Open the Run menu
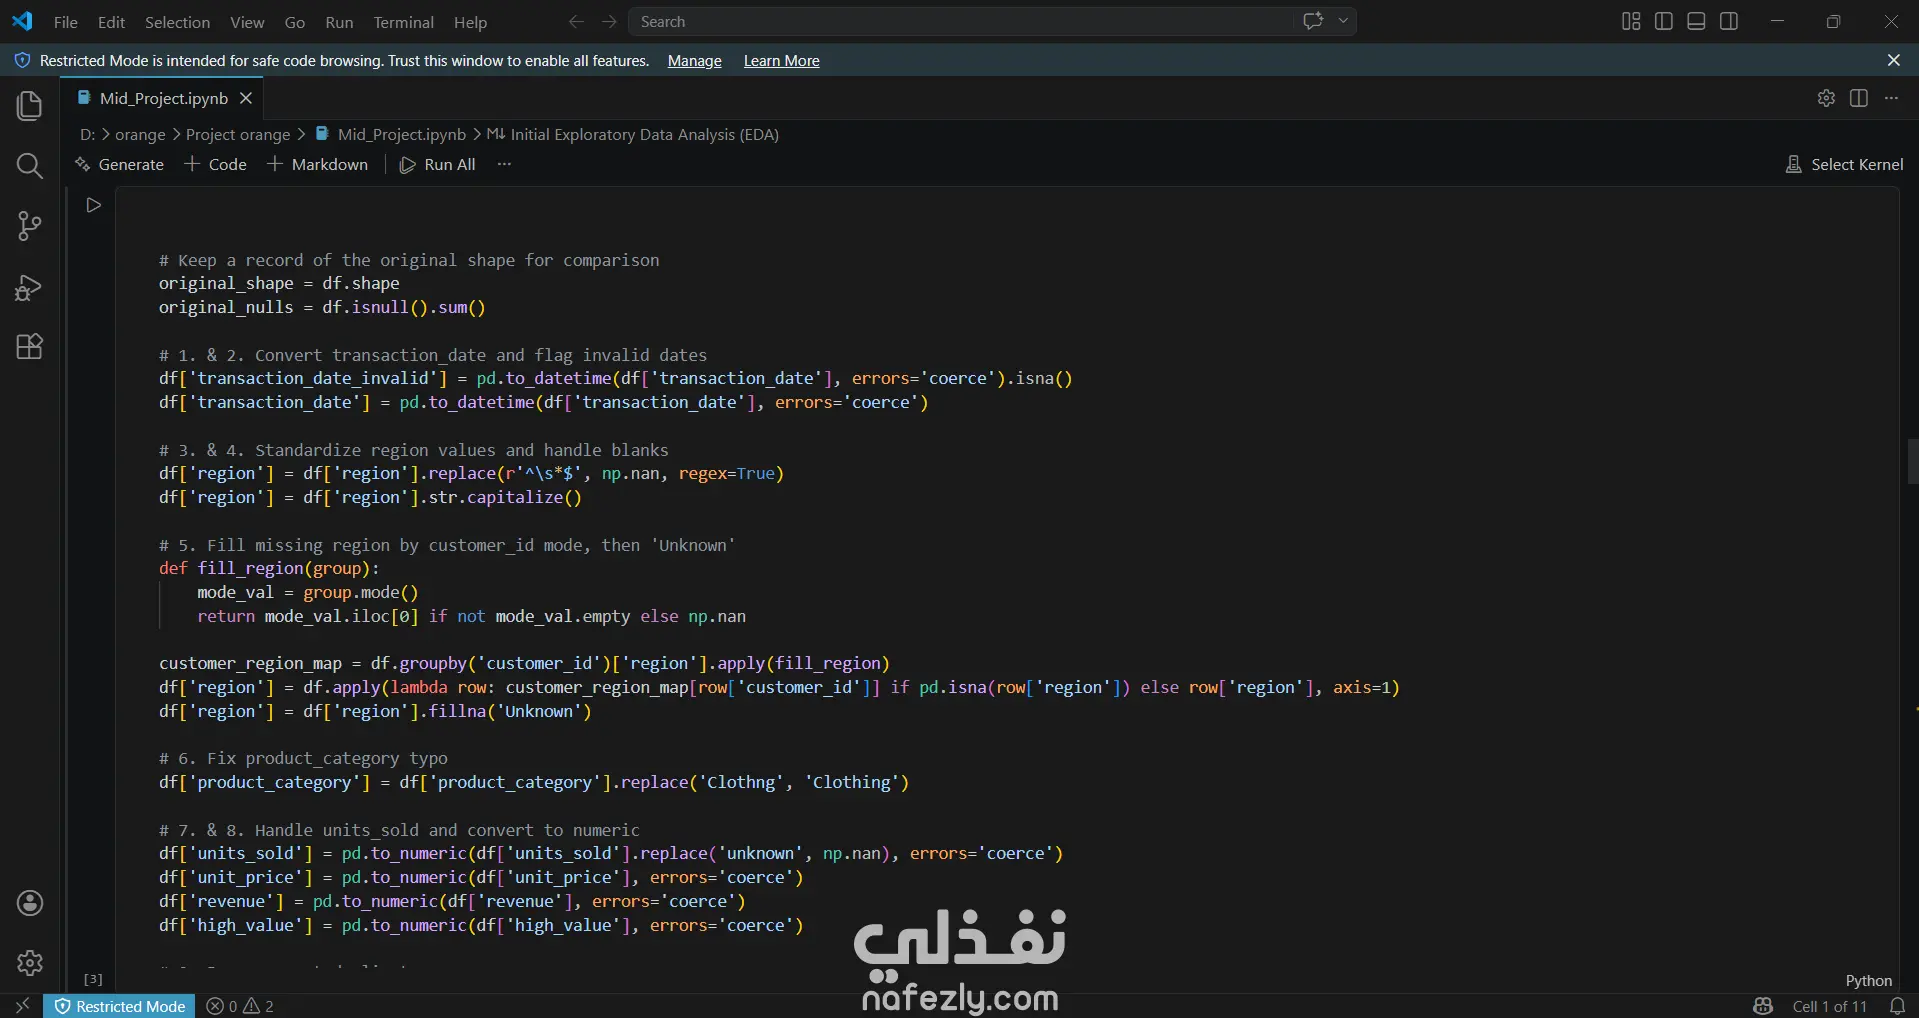 pyautogui.click(x=339, y=22)
